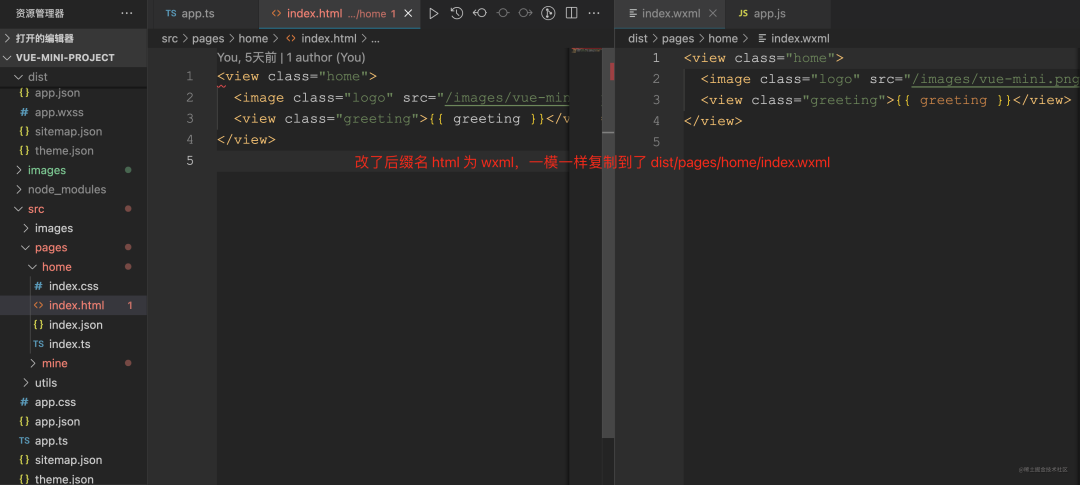This screenshot has width=1080, height=485.
Task: Split the editor with the split icon
Action: (572, 13)
